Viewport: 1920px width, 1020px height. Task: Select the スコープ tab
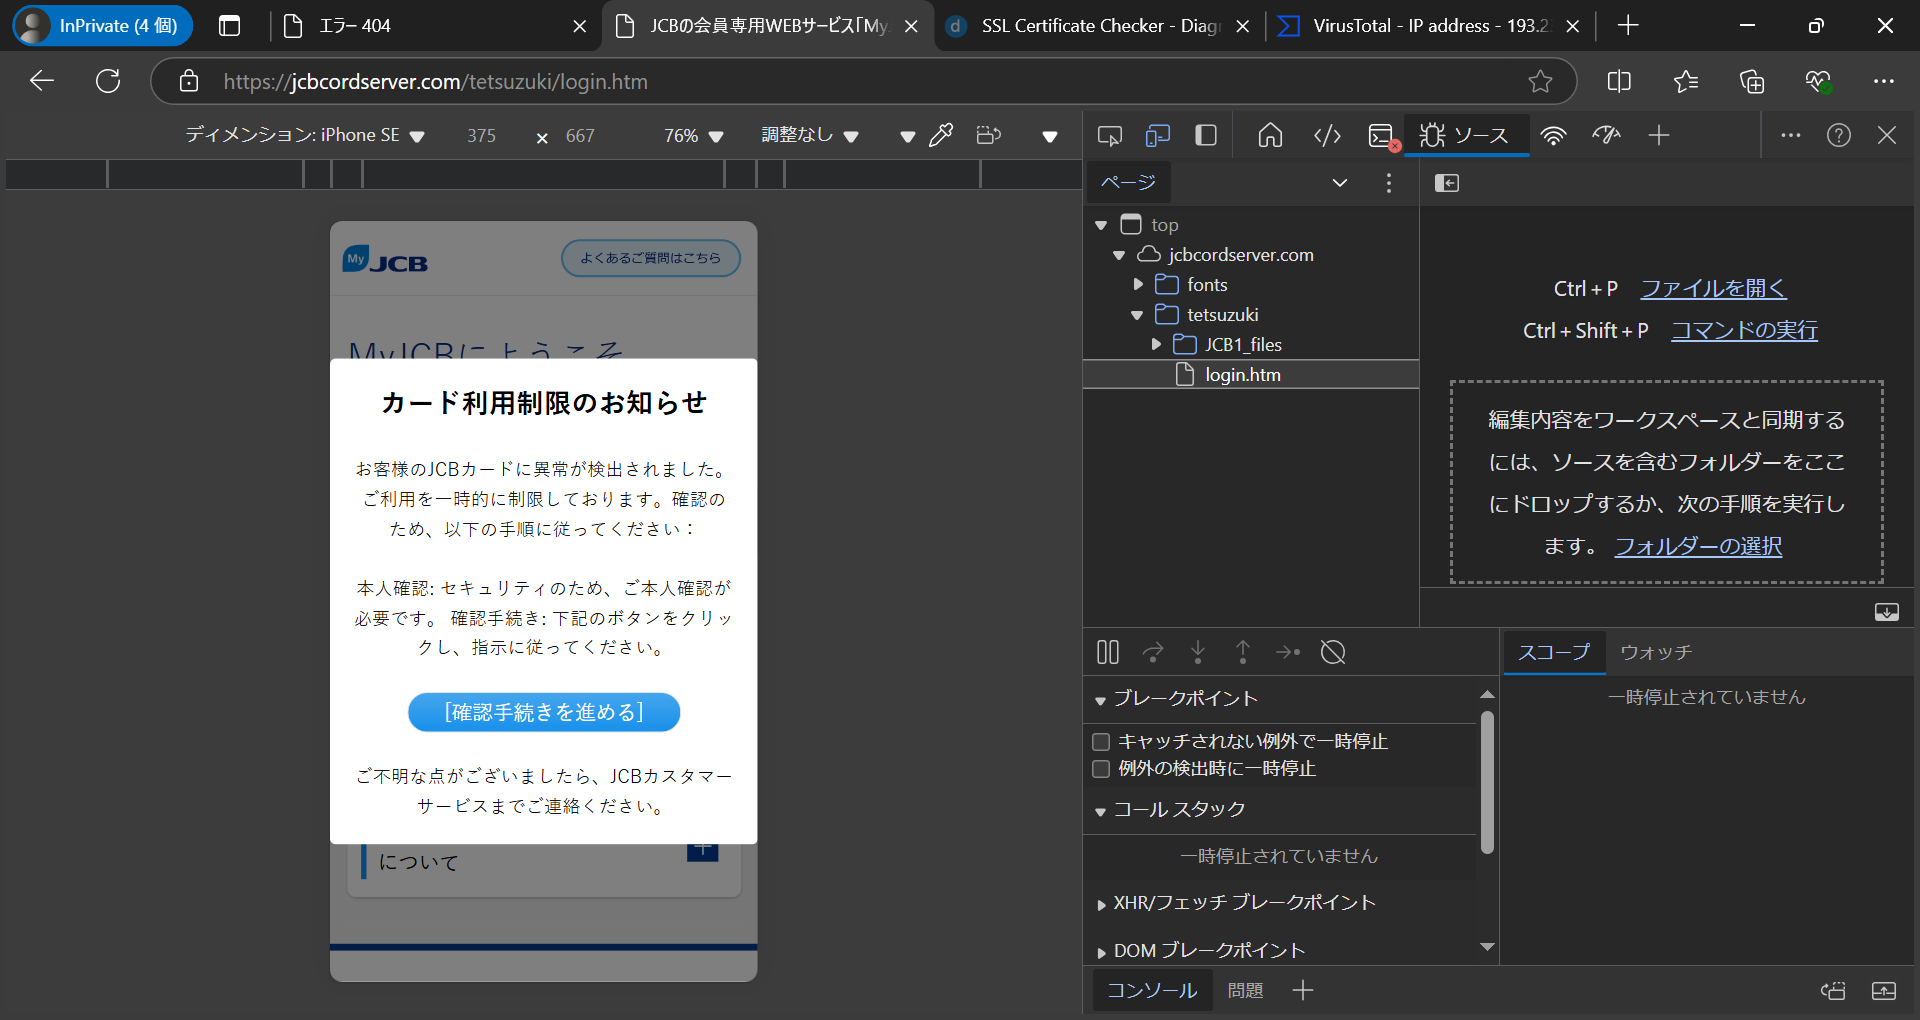(1554, 653)
